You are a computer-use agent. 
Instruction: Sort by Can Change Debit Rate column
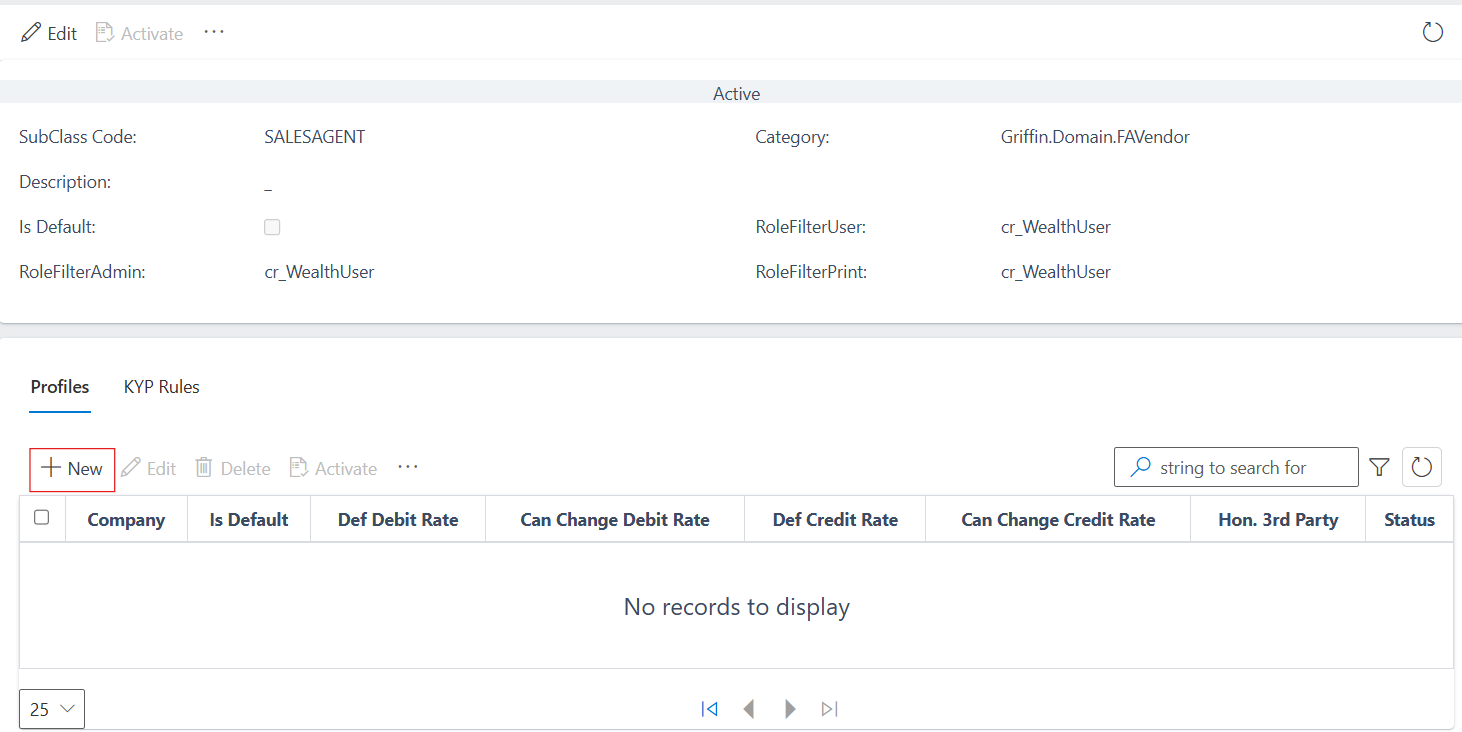[615, 520]
